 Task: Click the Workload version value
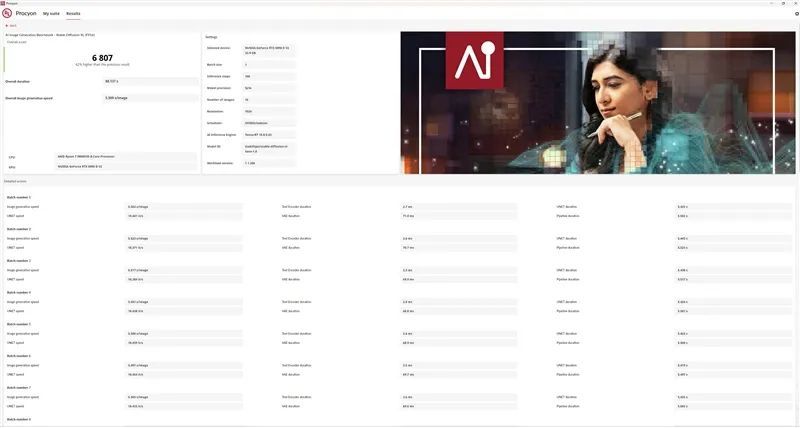[269, 163]
